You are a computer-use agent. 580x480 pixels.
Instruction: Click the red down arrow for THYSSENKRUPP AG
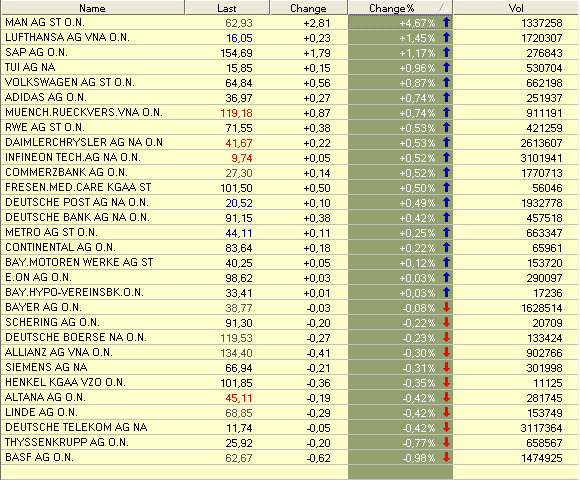446,442
